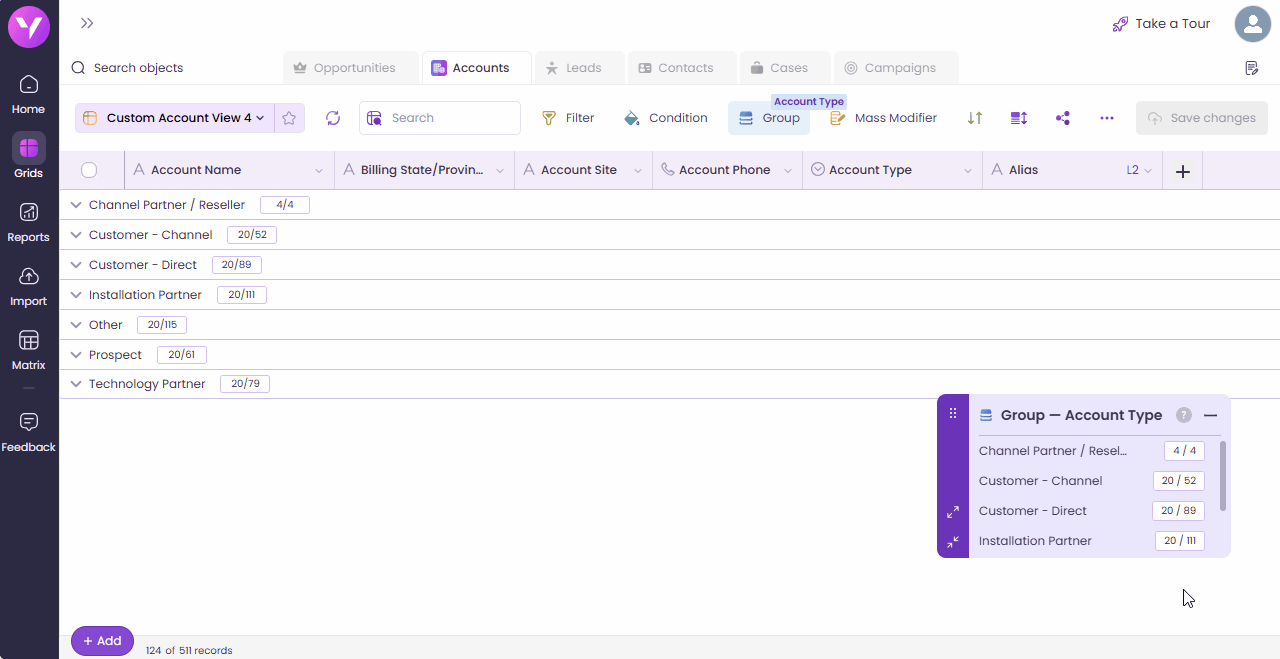Open Reports from the left sidebar
This screenshot has width=1280, height=659.
[x=29, y=222]
